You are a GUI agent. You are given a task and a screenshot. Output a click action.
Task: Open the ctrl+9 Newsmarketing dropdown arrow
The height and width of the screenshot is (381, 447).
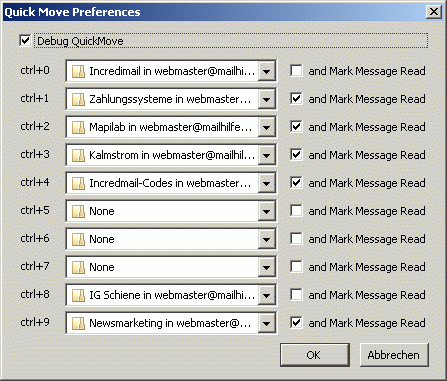click(x=266, y=323)
